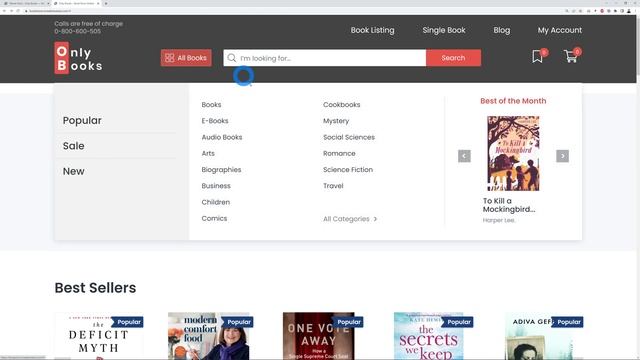Open My Account in top navigation
This screenshot has width=640, height=360.
[x=560, y=30]
